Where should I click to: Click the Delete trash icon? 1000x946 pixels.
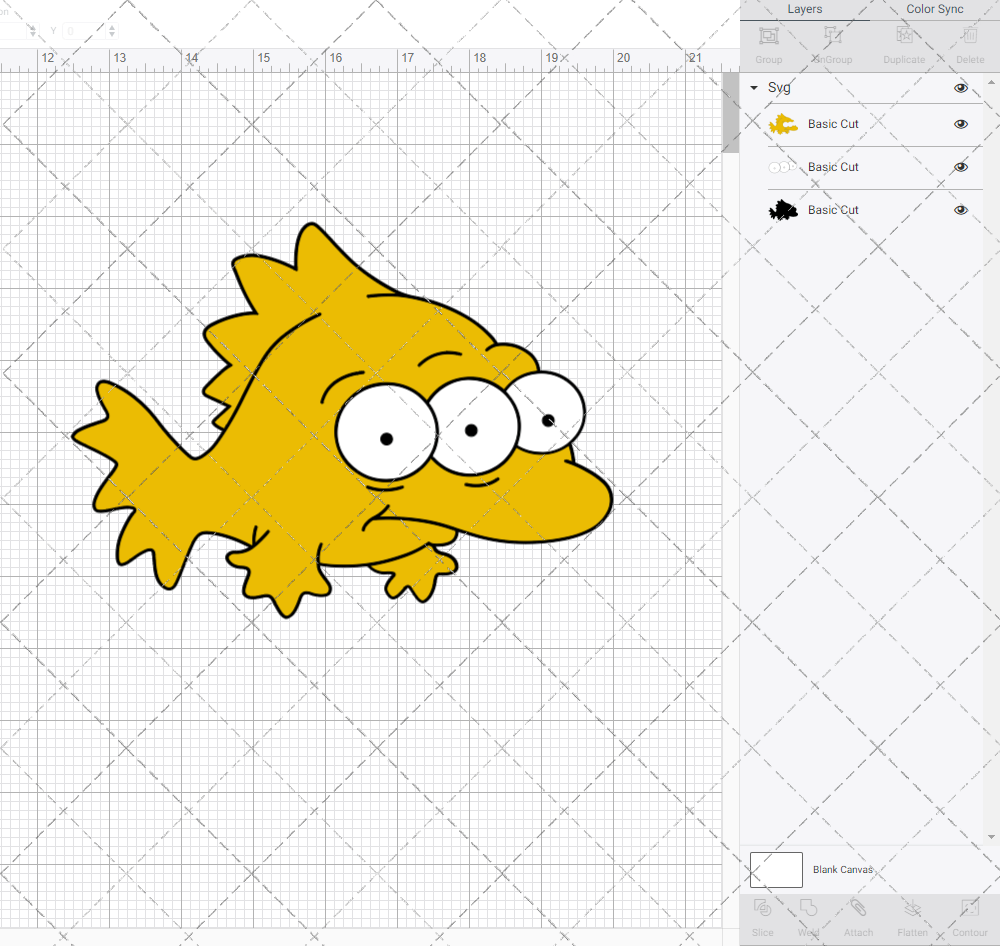[x=969, y=37]
